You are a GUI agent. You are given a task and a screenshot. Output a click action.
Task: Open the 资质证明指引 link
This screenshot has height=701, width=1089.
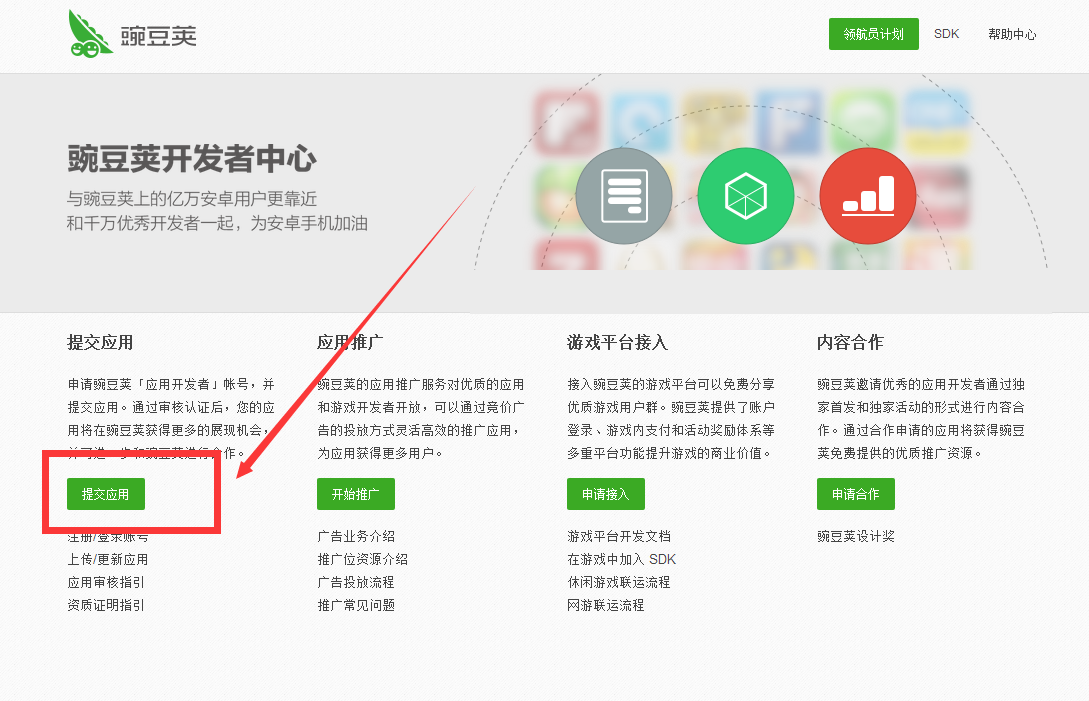click(106, 605)
